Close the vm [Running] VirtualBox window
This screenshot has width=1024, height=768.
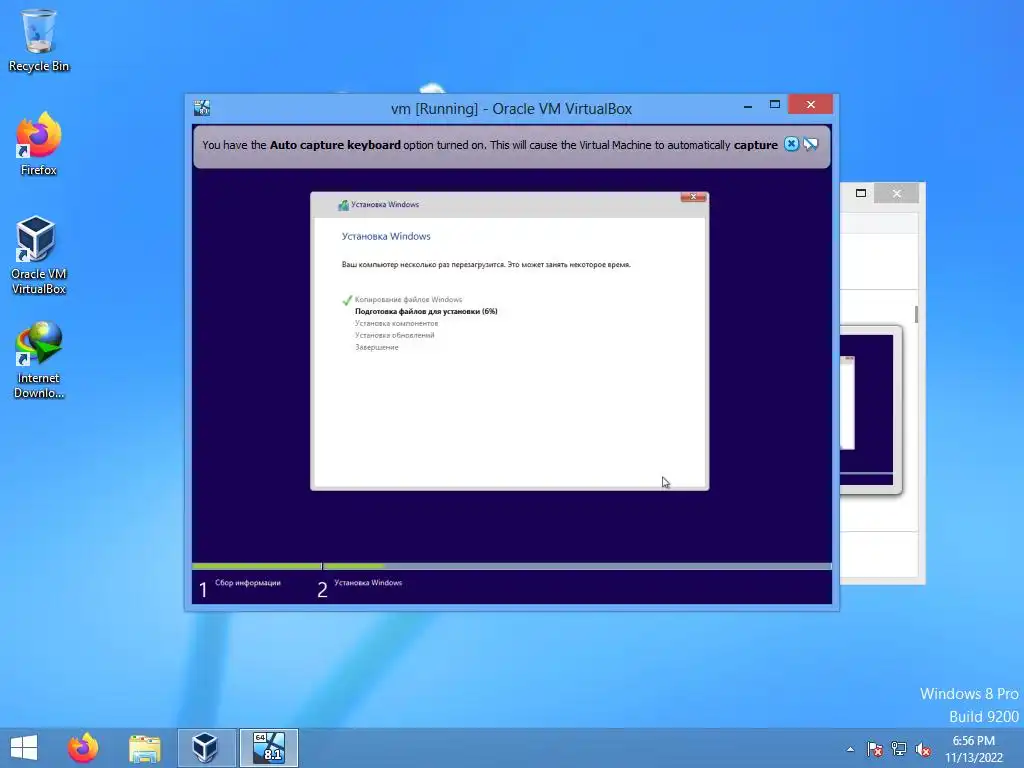(810, 104)
